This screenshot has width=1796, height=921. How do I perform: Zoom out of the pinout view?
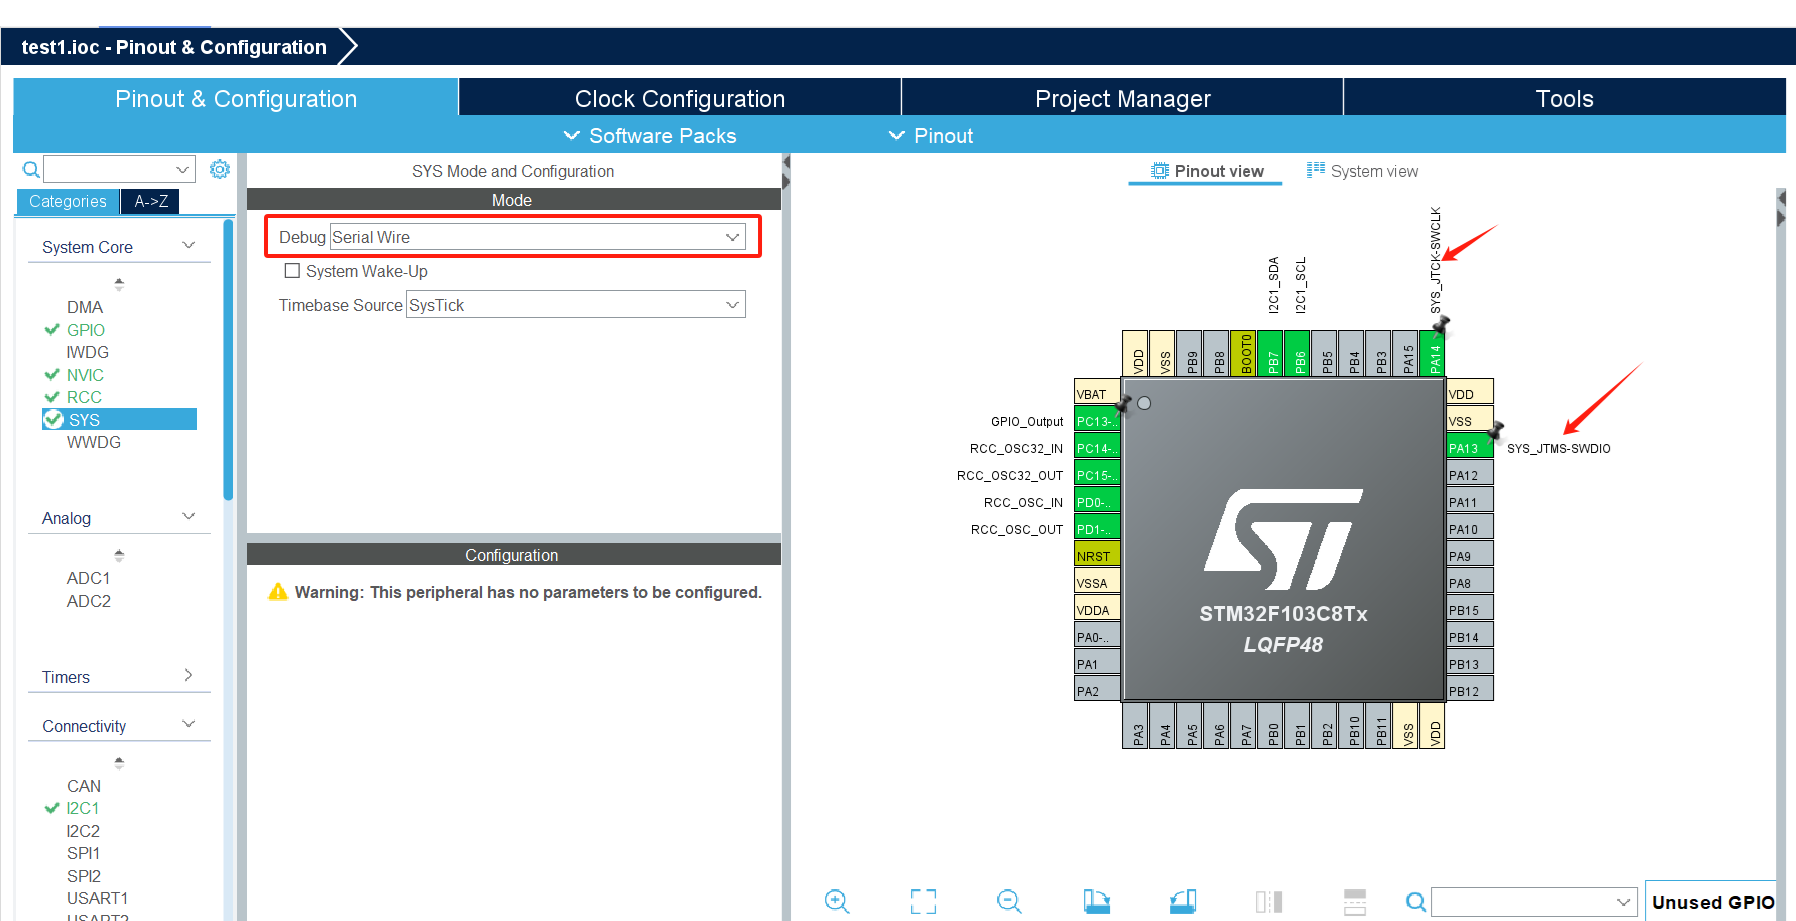(1009, 901)
